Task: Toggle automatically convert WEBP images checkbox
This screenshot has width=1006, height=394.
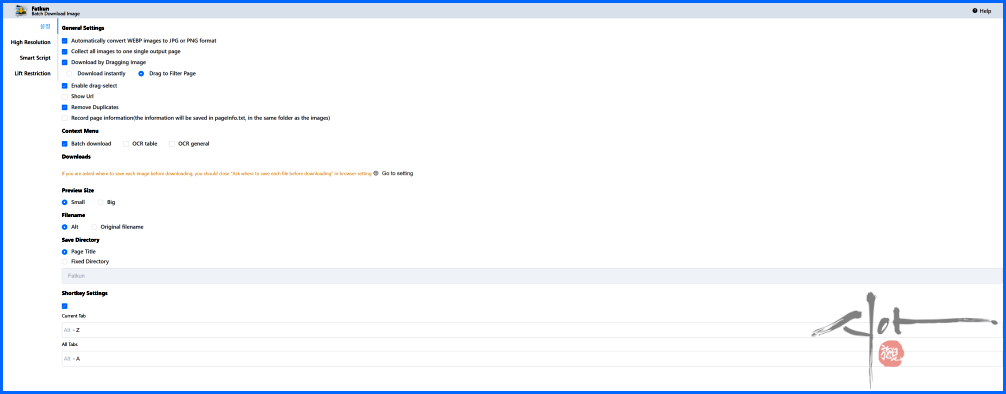Action: pyautogui.click(x=64, y=40)
